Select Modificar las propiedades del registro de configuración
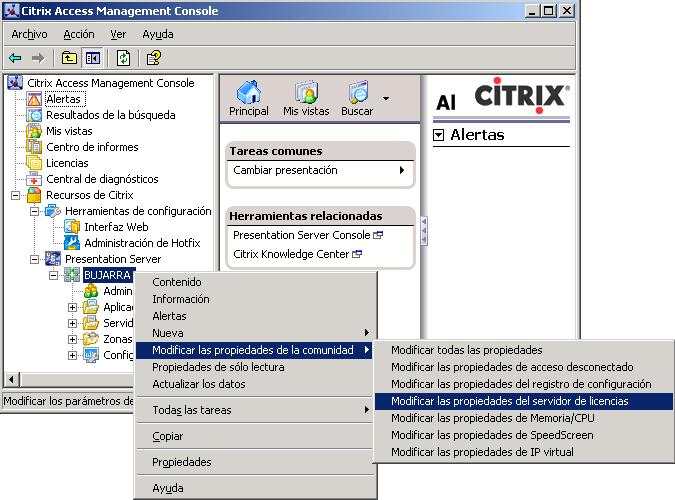 pos(523,384)
